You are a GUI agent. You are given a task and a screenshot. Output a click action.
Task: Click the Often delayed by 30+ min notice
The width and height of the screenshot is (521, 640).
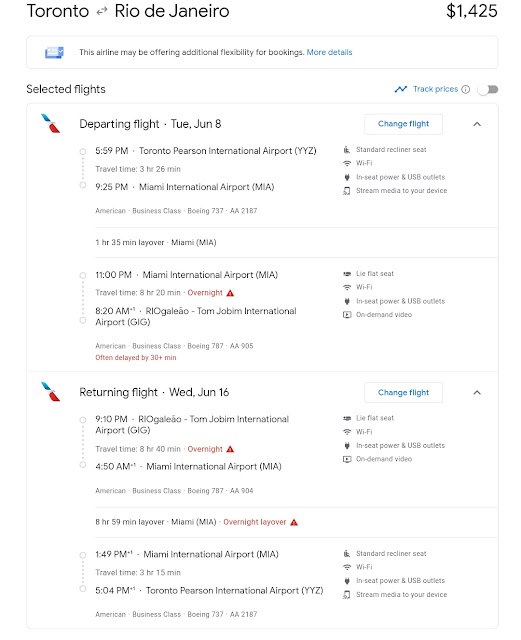pyautogui.click(x=136, y=358)
